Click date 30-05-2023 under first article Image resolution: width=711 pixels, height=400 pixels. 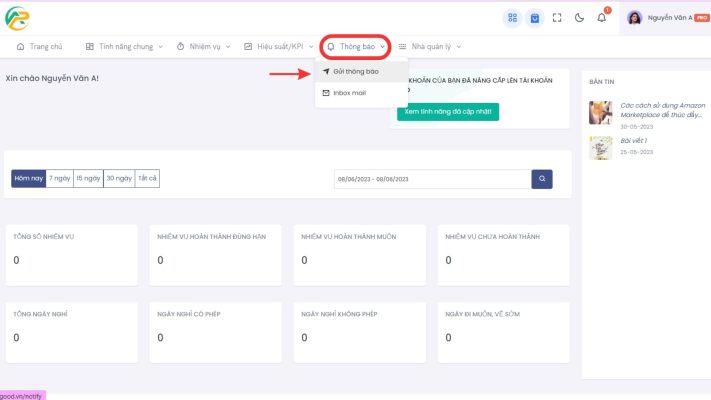[637, 127]
